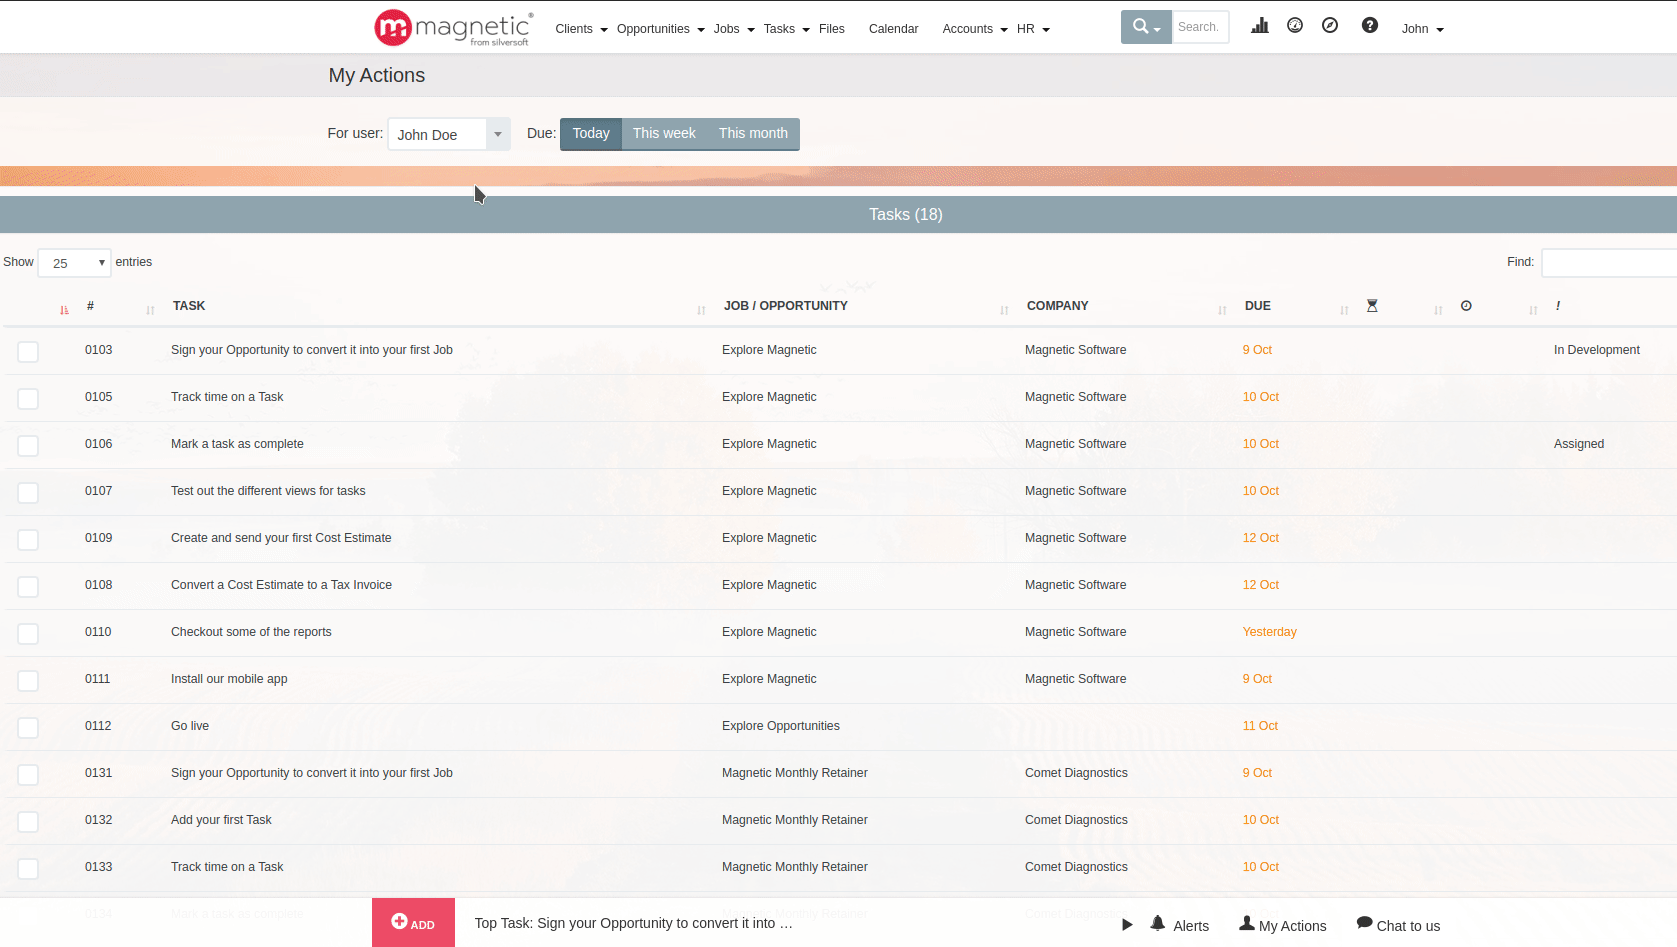Tick checkbox for task 0108
The width and height of the screenshot is (1677, 947).
click(28, 587)
